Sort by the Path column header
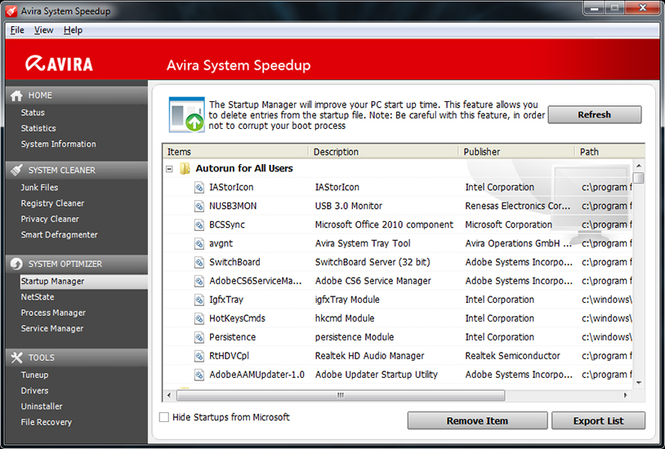This screenshot has height=449, width=665. click(610, 151)
